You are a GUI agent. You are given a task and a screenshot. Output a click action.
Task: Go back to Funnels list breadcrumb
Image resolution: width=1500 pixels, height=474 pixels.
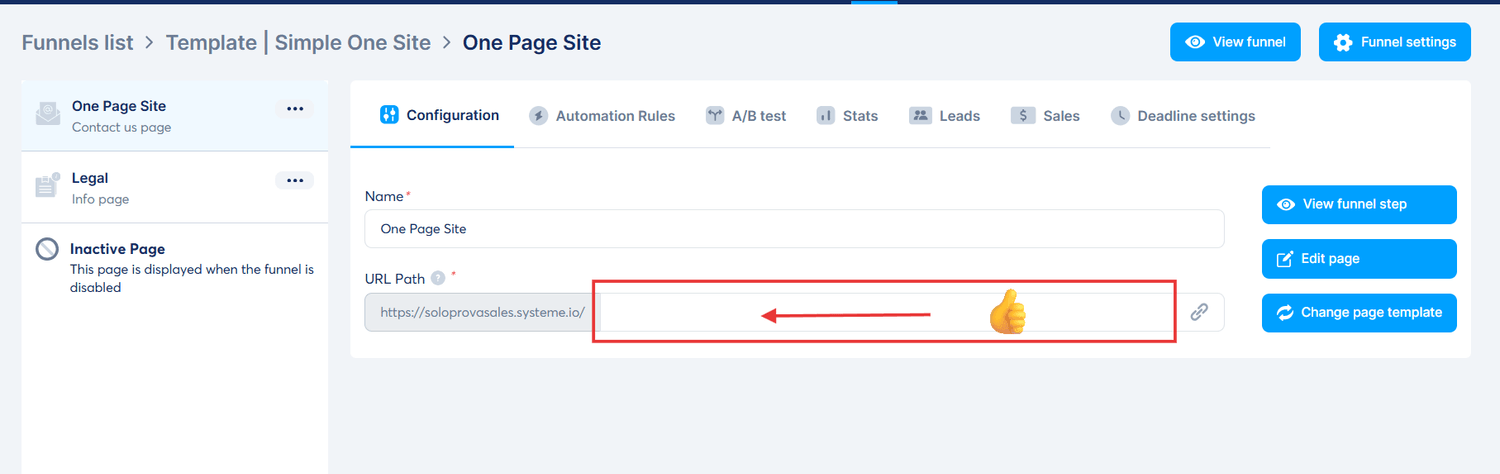pos(77,43)
